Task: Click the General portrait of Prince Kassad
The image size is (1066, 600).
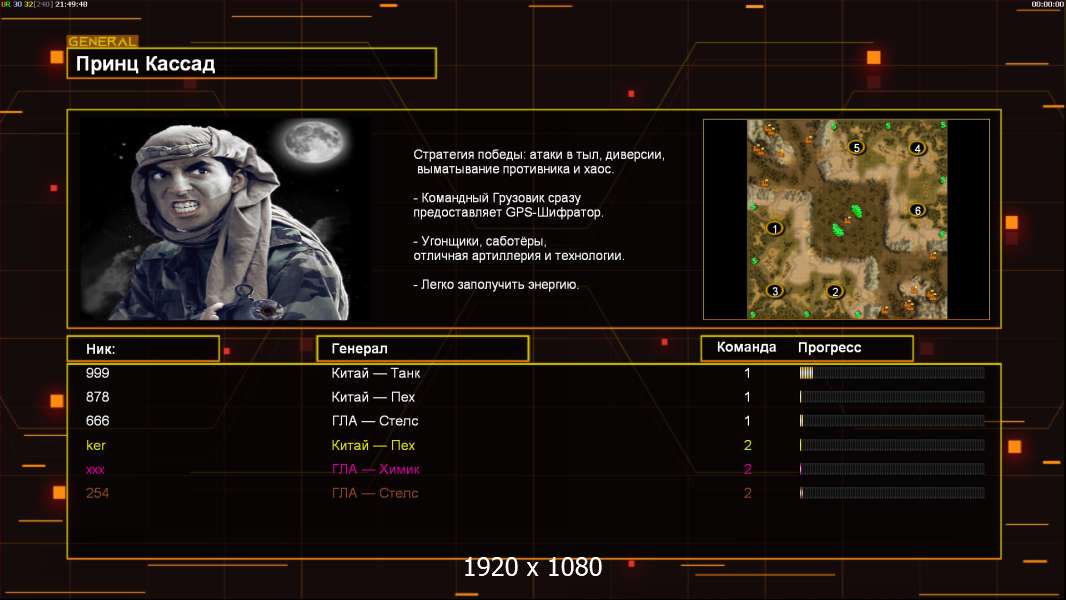Action: [224, 219]
